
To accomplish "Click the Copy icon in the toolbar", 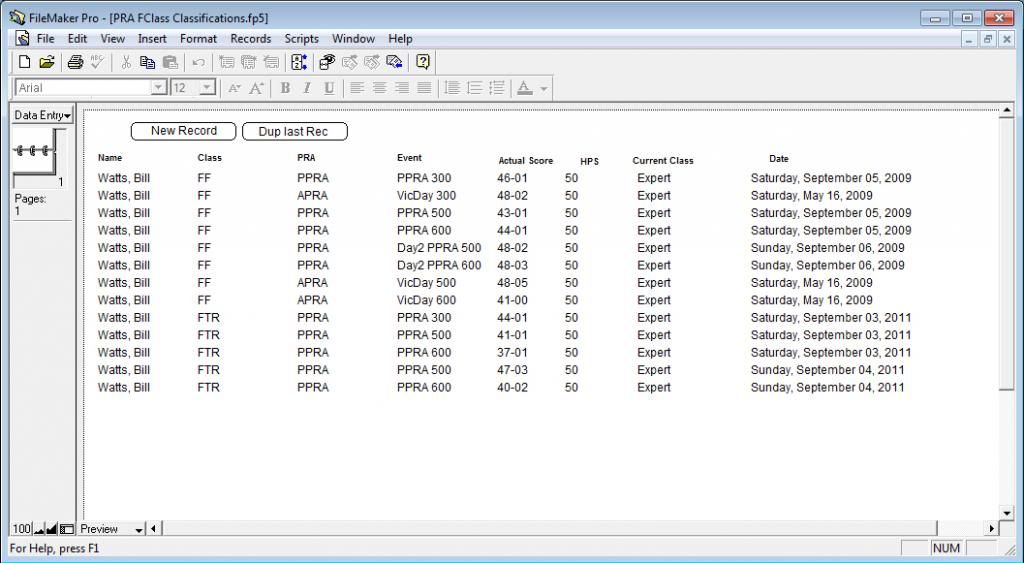I will (148, 62).
